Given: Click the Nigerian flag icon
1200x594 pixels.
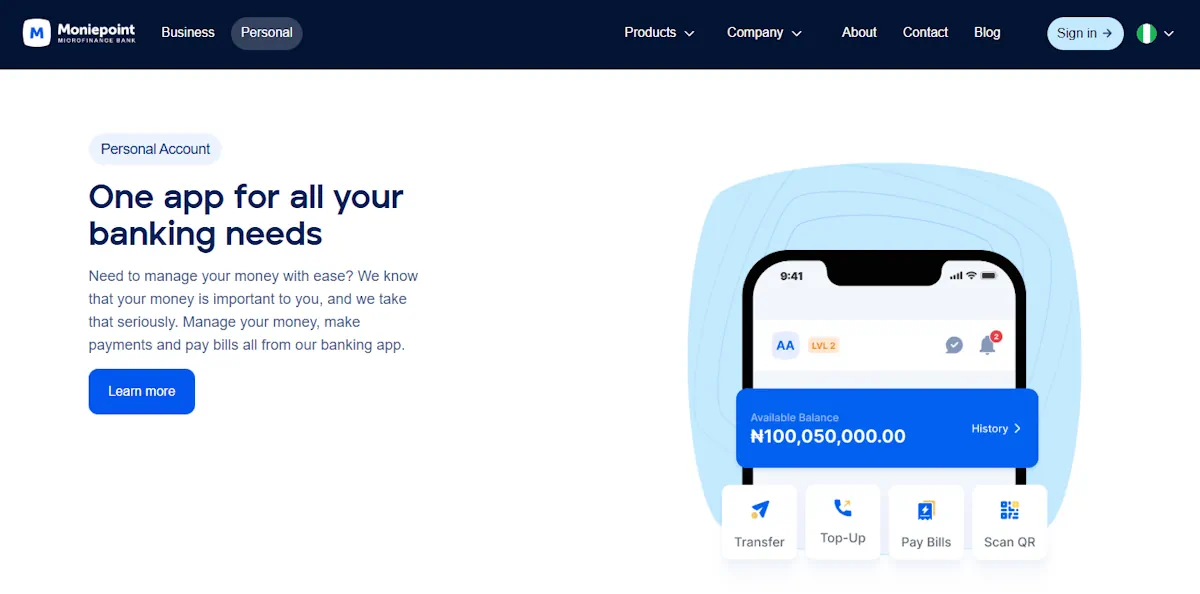Looking at the screenshot, I should coord(1146,32).
